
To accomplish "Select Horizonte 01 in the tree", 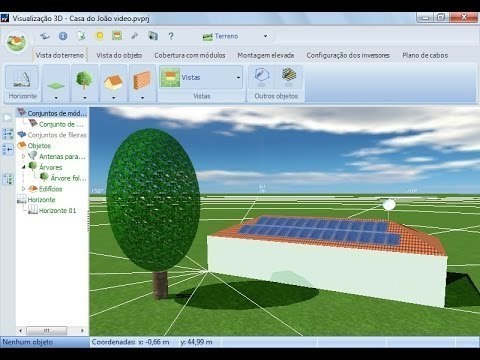I will pos(57,211).
